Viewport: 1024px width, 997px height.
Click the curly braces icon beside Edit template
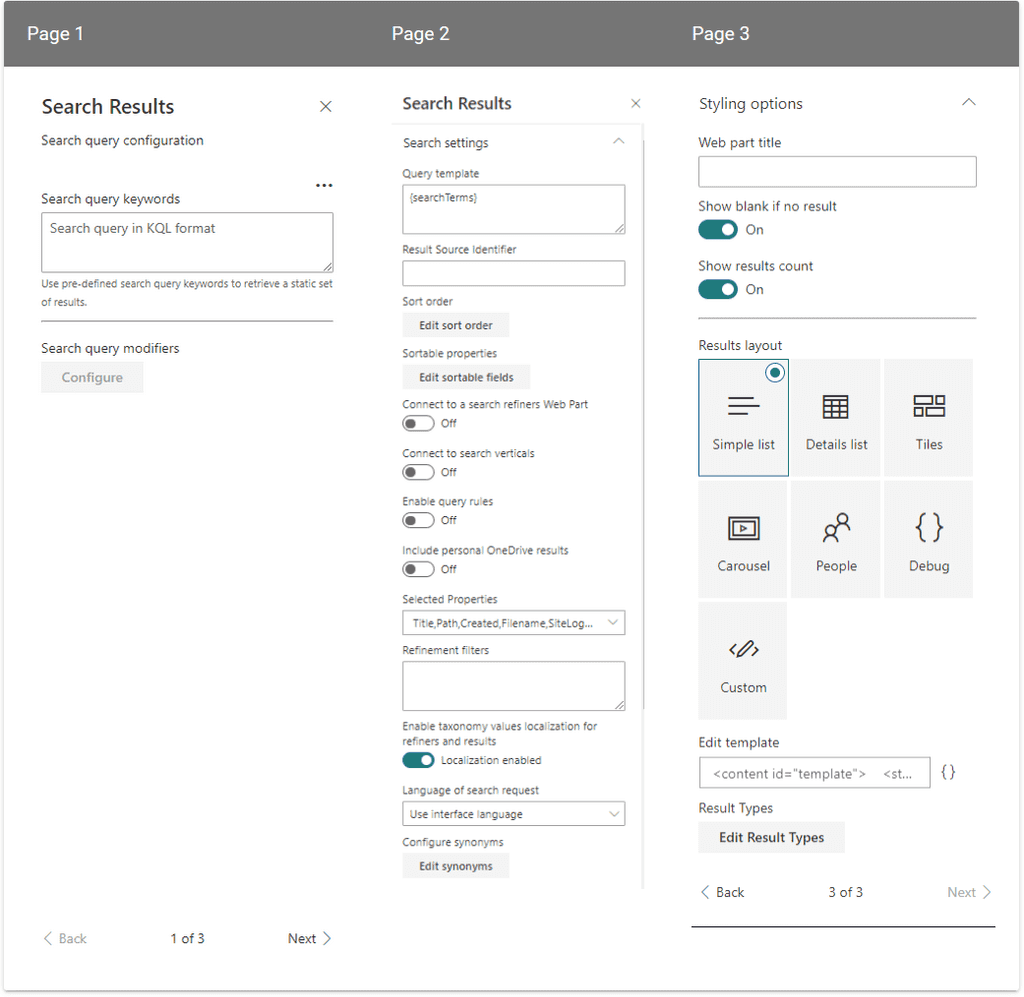(x=948, y=773)
